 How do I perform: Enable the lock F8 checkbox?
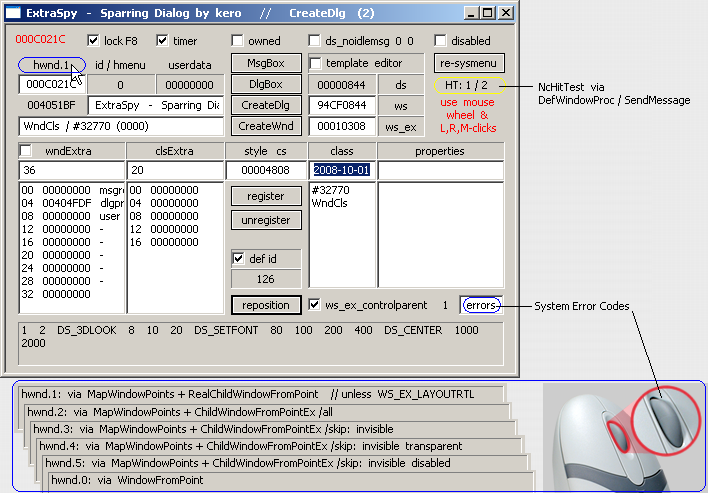[x=95, y=41]
